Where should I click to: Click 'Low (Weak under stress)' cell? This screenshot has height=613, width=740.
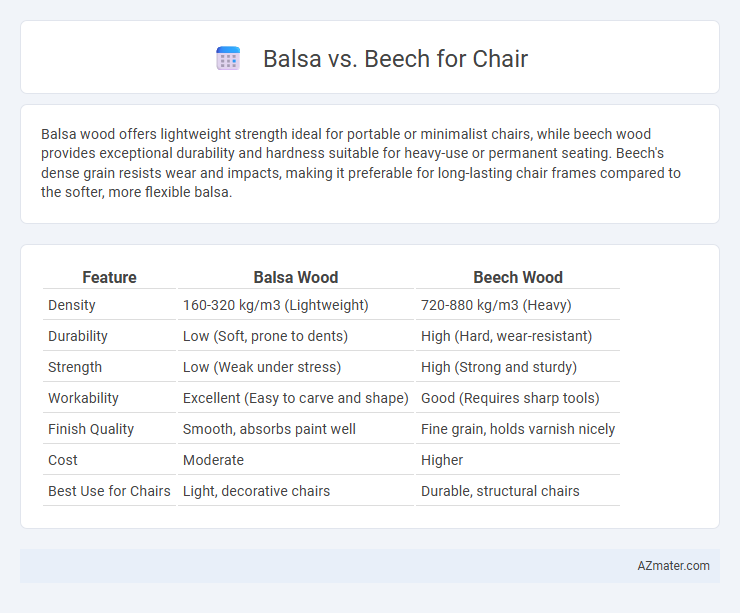296,367
